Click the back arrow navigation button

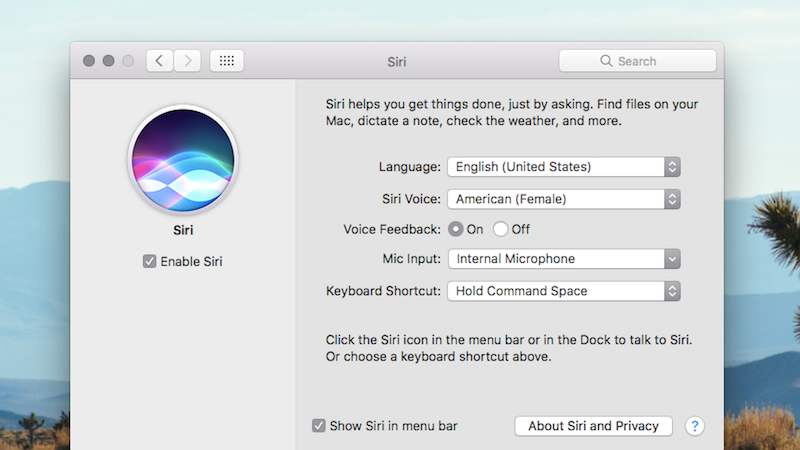click(160, 61)
